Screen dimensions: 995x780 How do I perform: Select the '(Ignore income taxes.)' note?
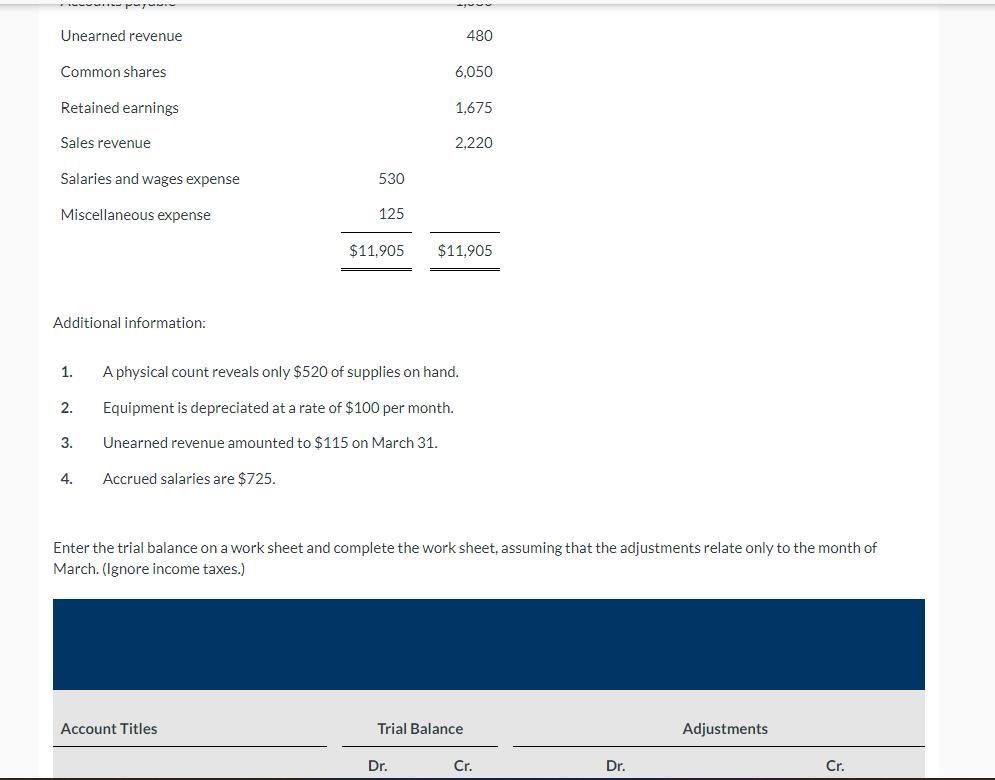[x=173, y=569]
